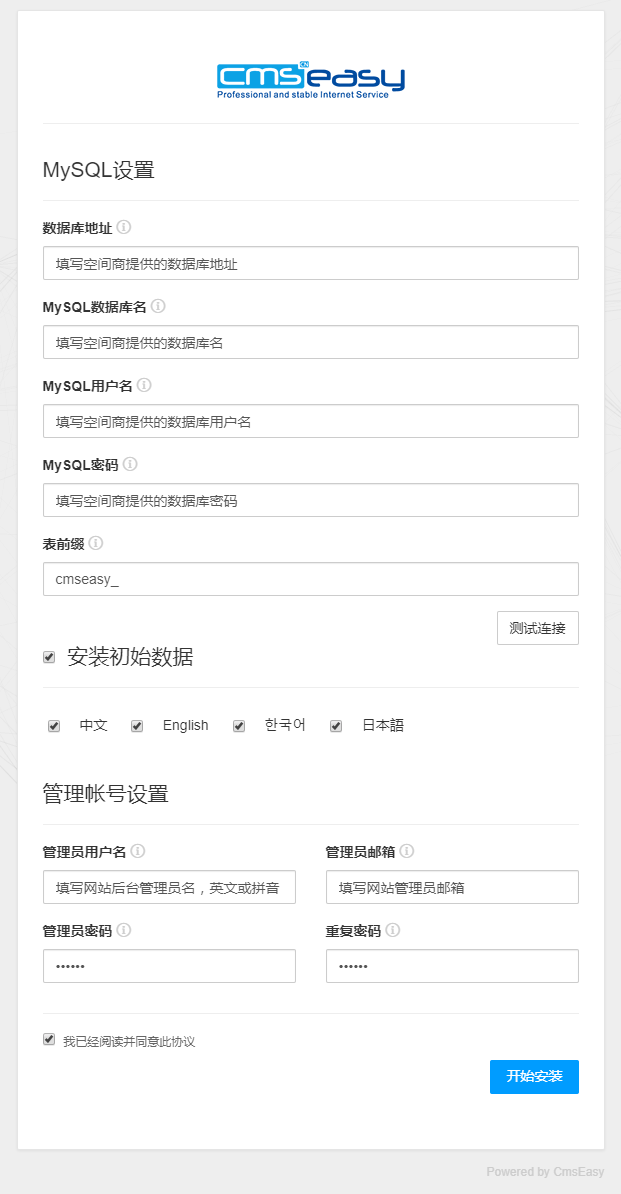This screenshot has width=621, height=1194.
Task: Click info icon beside MySQL密码 label
Action: pos(130,464)
